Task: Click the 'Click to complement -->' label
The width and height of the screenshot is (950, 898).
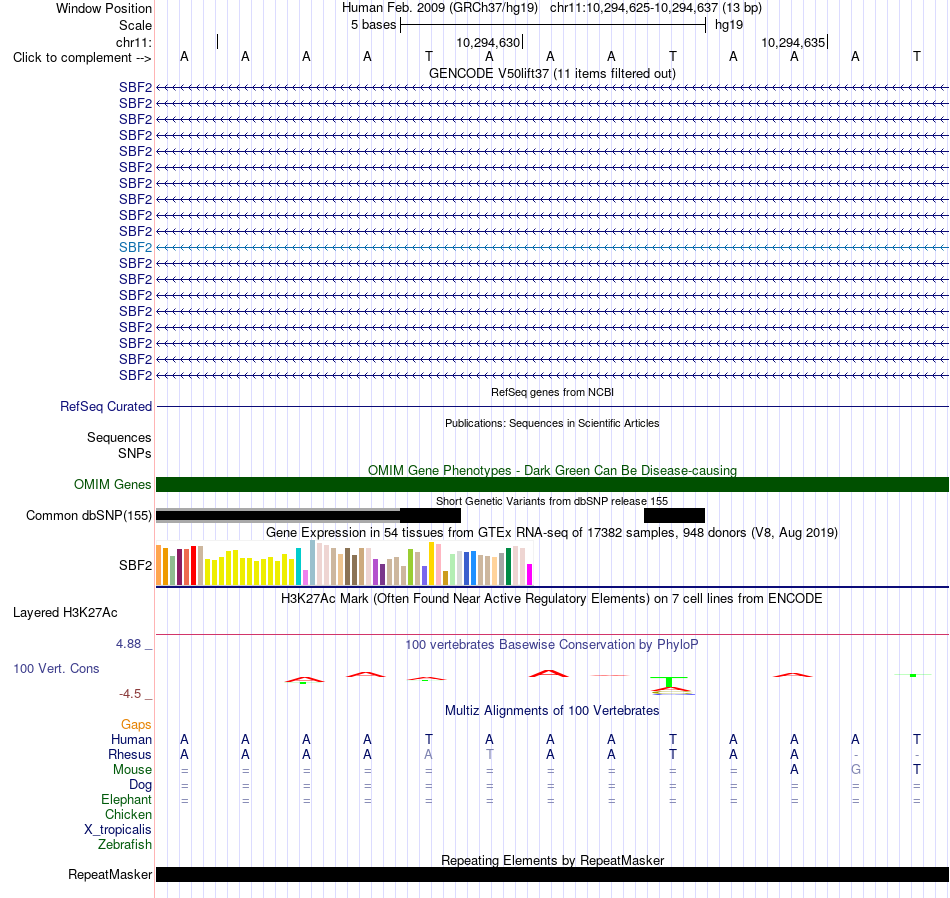Action: pyautogui.click(x=82, y=58)
